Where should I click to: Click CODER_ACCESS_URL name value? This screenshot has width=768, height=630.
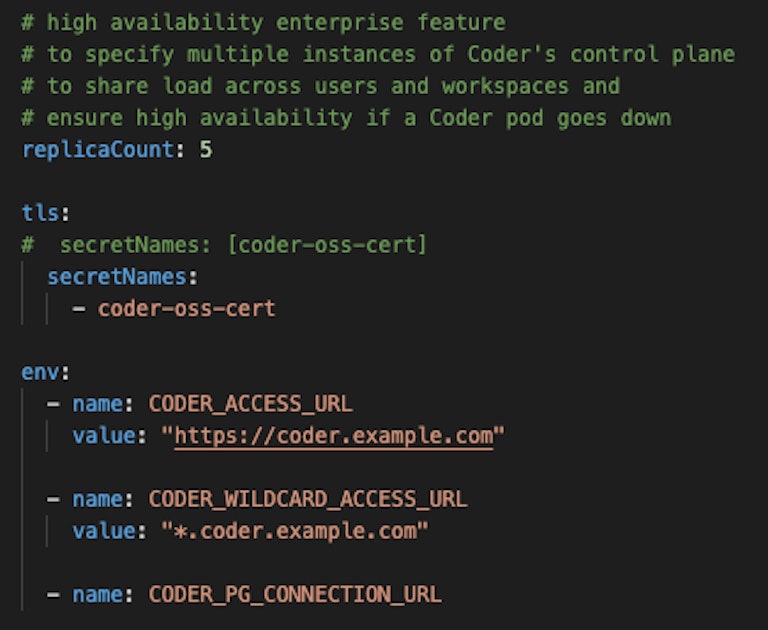coord(250,404)
